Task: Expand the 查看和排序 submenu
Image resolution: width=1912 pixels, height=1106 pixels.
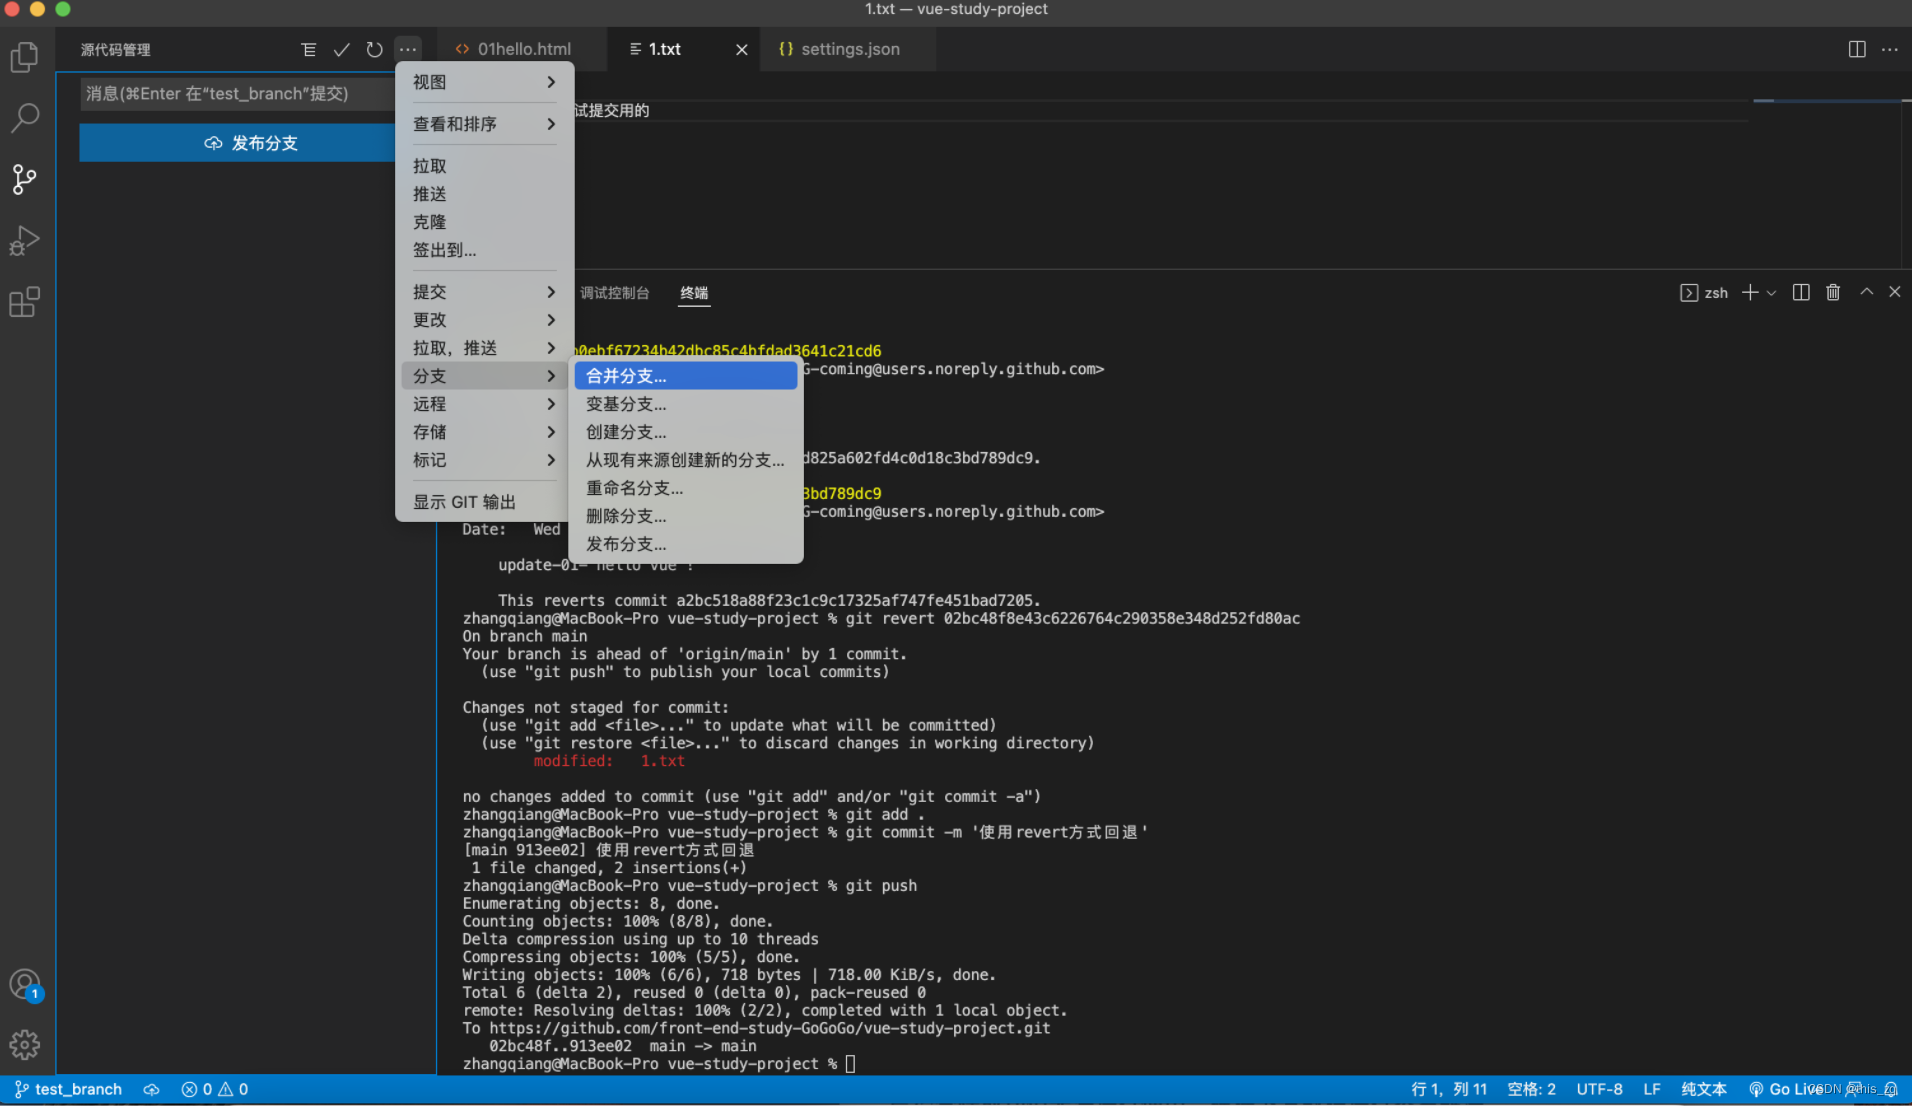Action: 485,124
